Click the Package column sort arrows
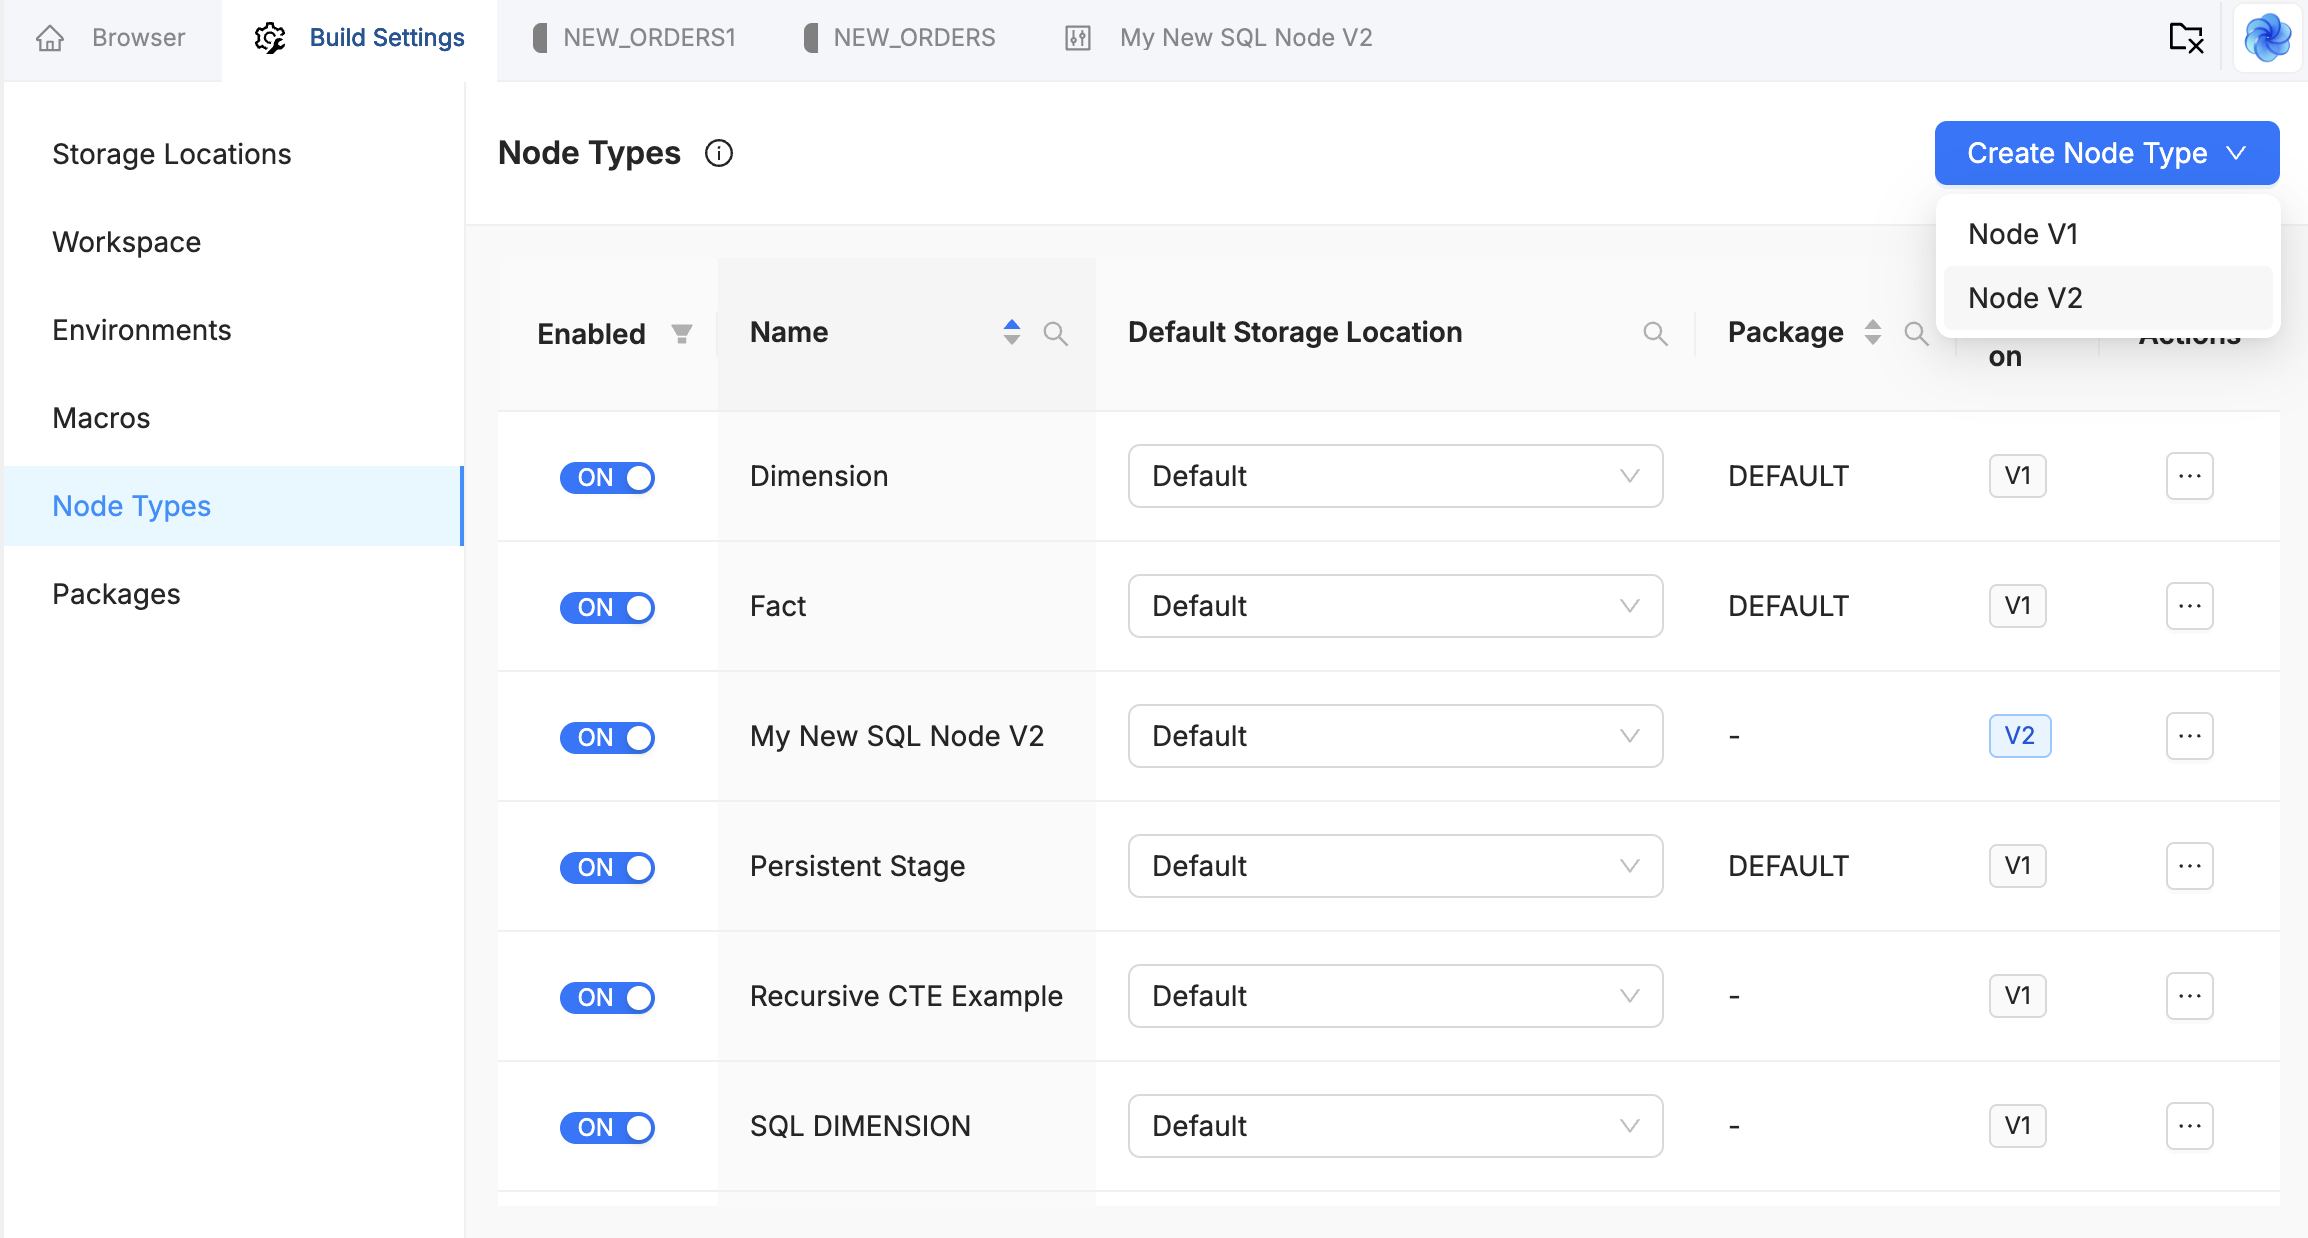This screenshot has height=1238, width=2308. [1873, 332]
